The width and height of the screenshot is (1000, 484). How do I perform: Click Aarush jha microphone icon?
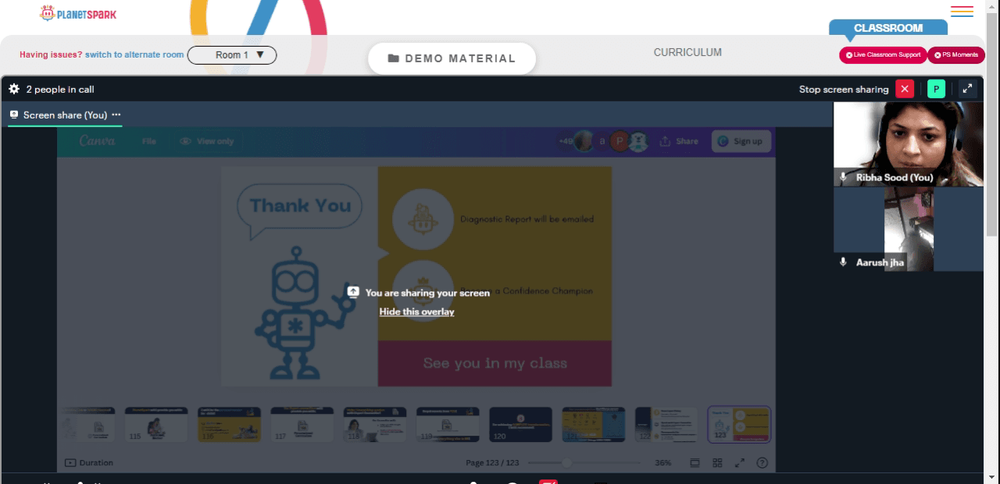pos(843,262)
